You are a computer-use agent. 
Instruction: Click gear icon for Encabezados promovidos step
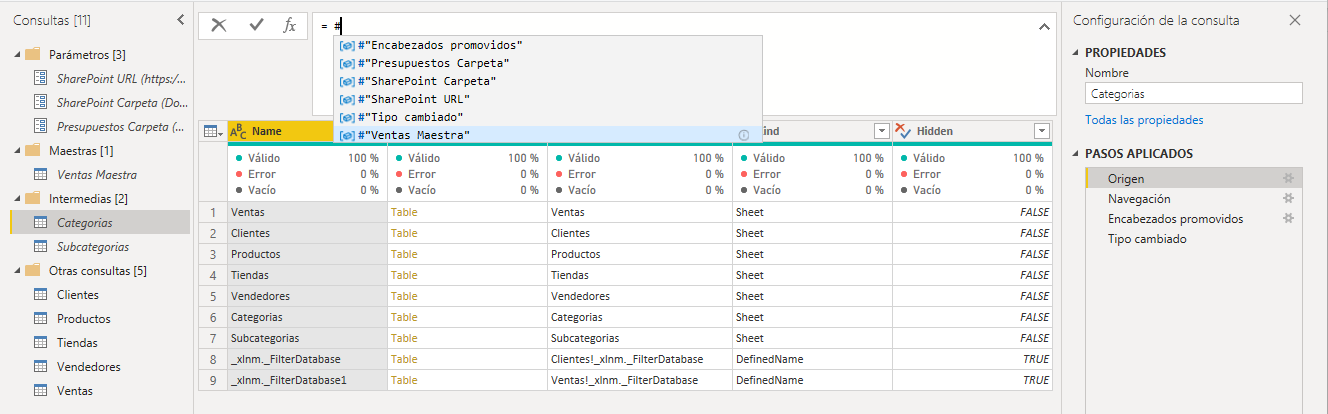(x=1288, y=219)
